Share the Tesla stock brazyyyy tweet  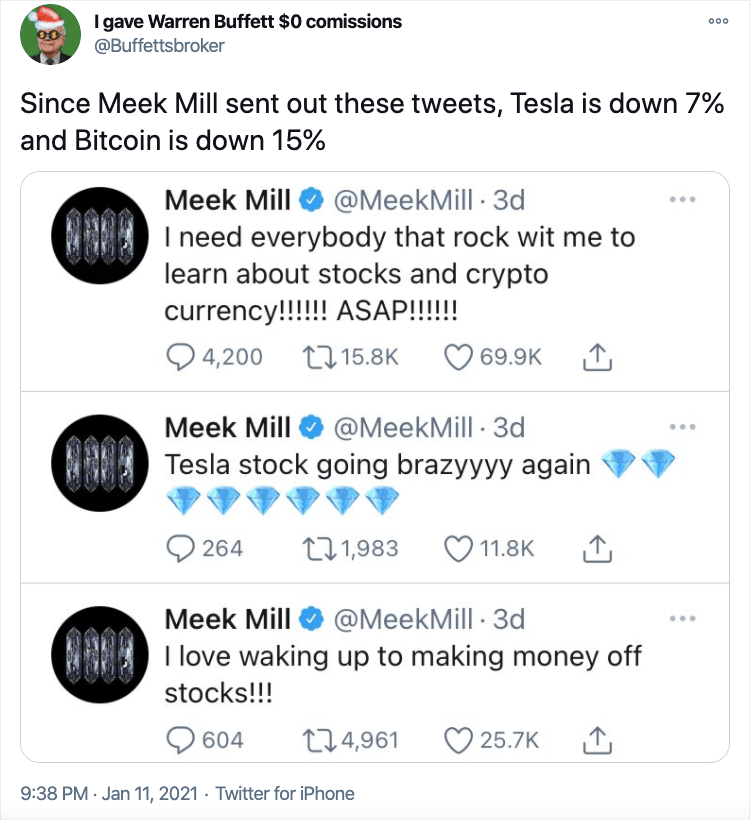[597, 547]
